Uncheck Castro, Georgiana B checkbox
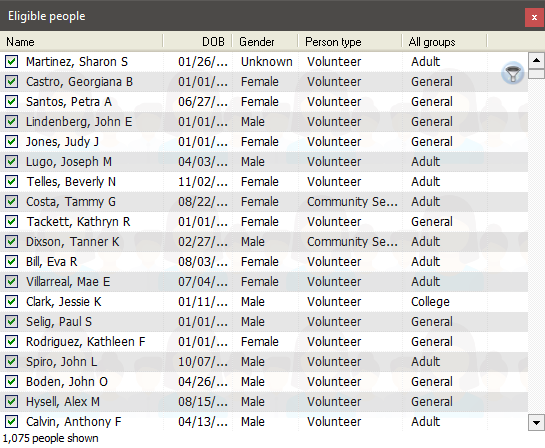 [x=11, y=82]
